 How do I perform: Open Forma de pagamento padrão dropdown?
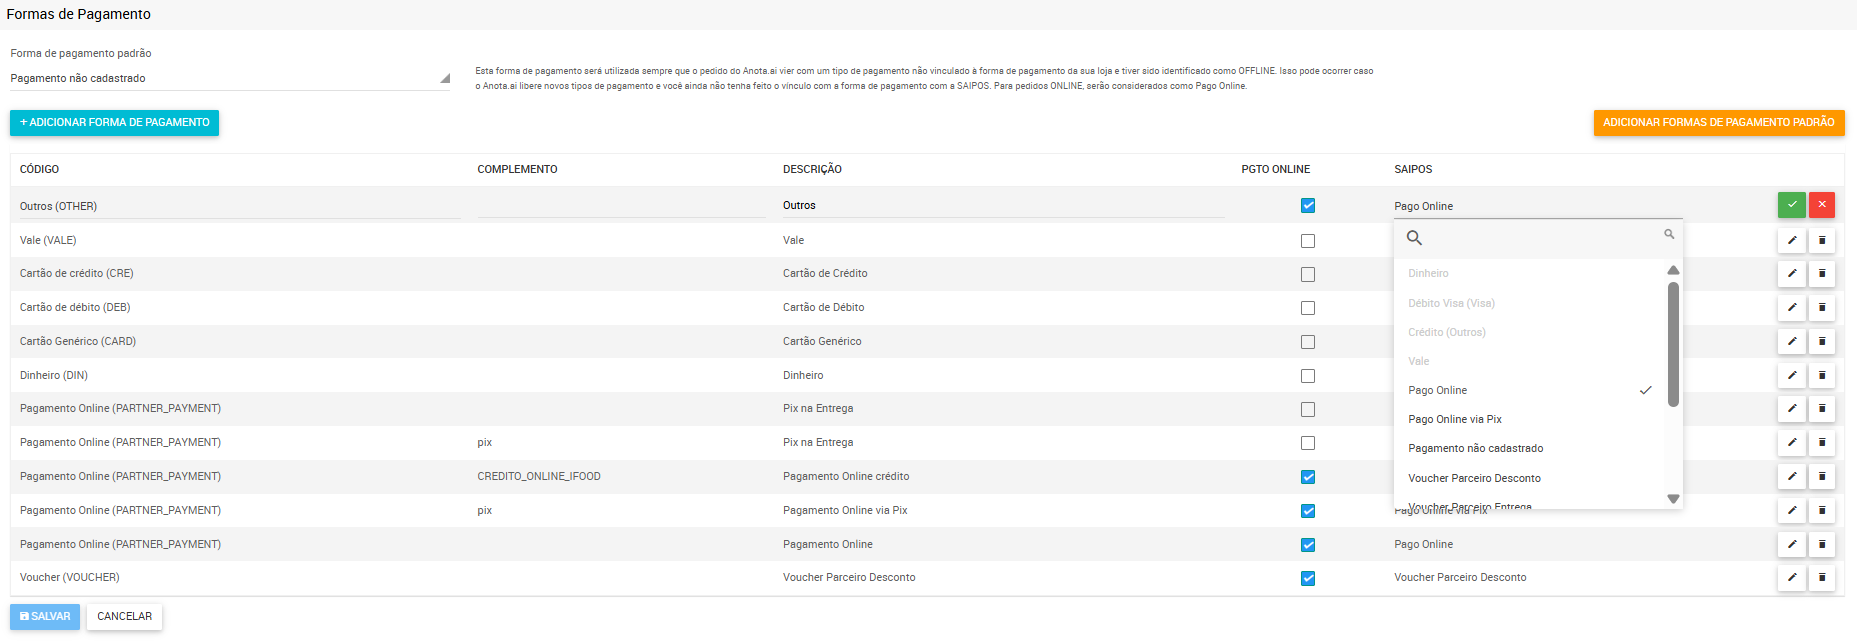coord(229,78)
